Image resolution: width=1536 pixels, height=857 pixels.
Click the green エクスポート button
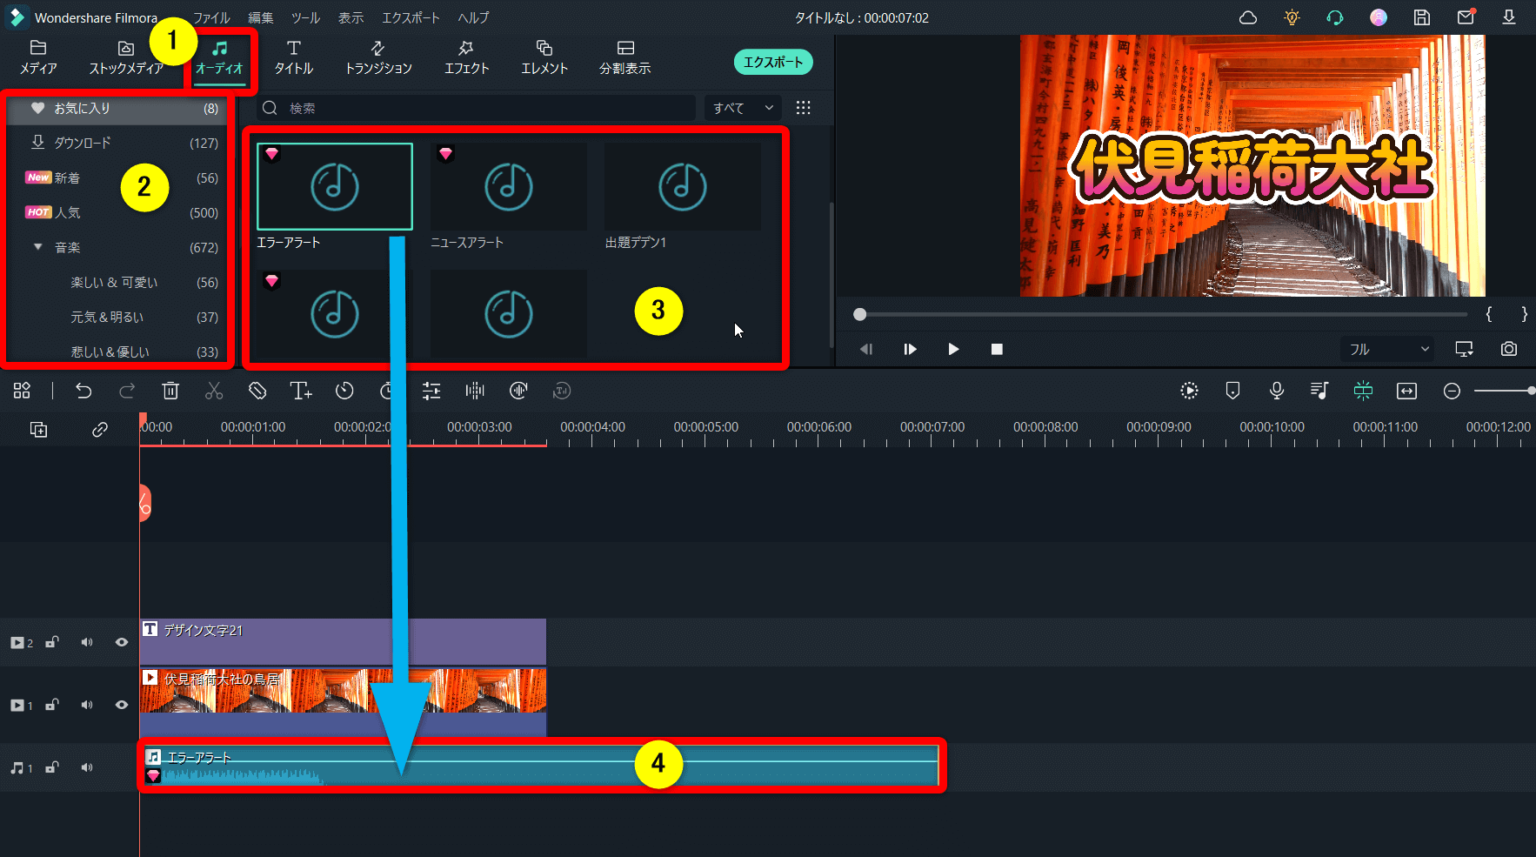click(773, 61)
